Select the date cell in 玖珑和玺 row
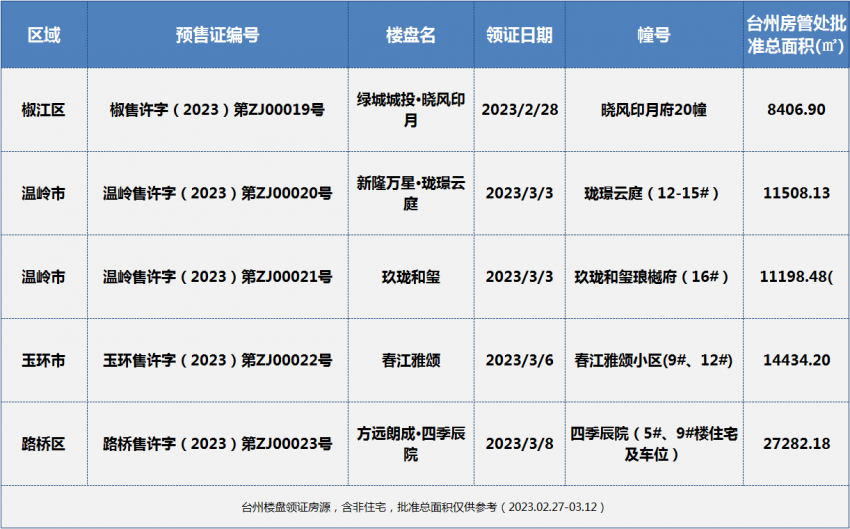Screen dimensions: 850x529 pyautogui.click(x=519, y=276)
